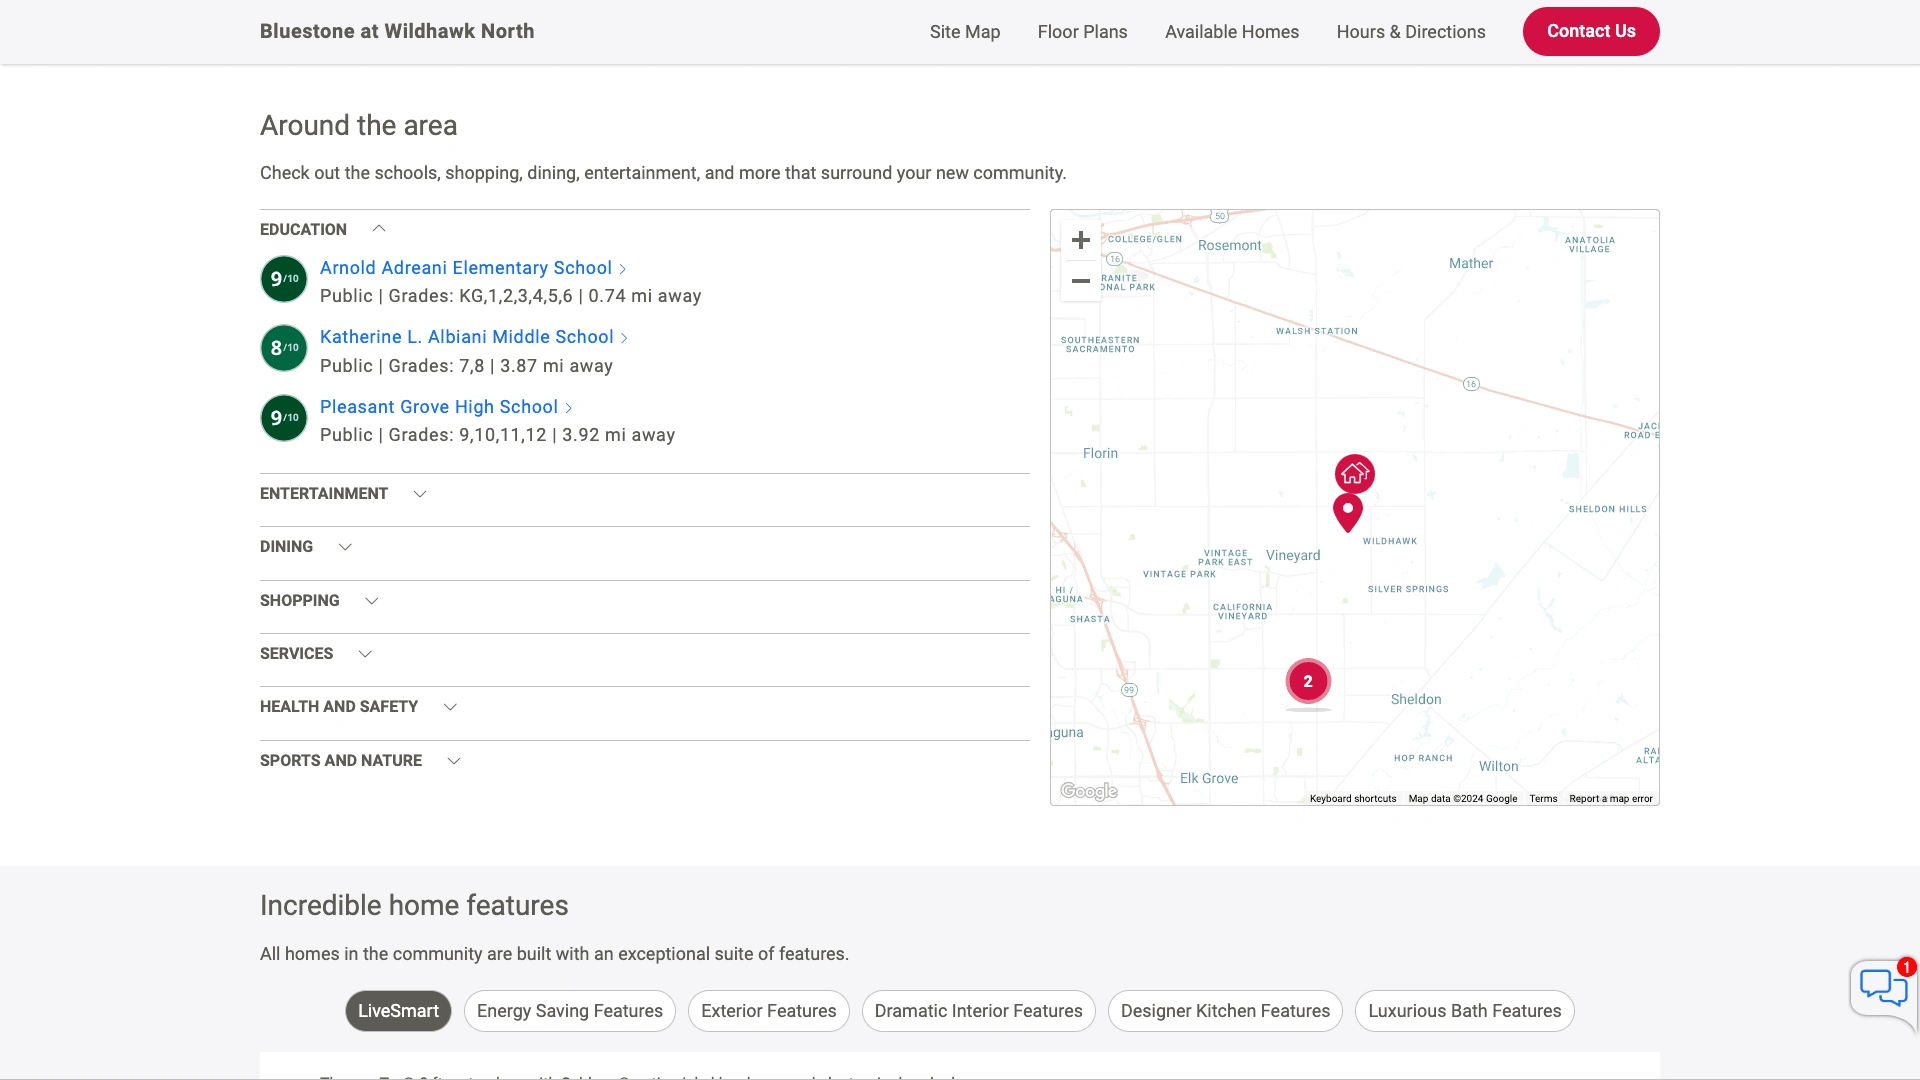Select the LiveSmart features tab

click(398, 1010)
